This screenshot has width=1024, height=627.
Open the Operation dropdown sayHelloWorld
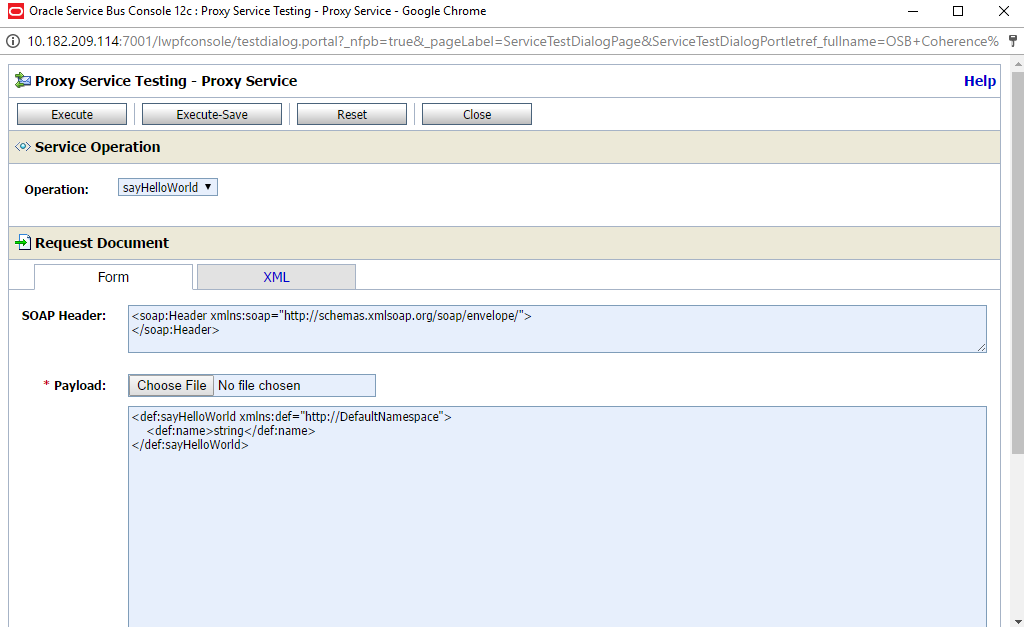(168, 187)
